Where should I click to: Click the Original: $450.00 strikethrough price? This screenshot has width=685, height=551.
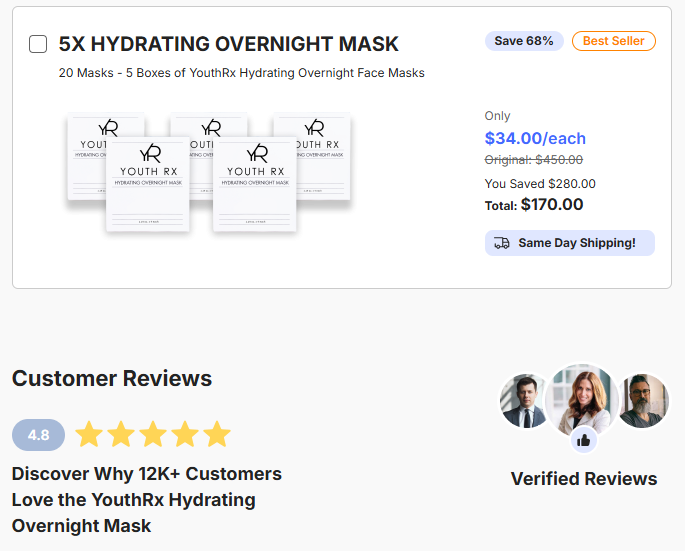click(x=533, y=160)
